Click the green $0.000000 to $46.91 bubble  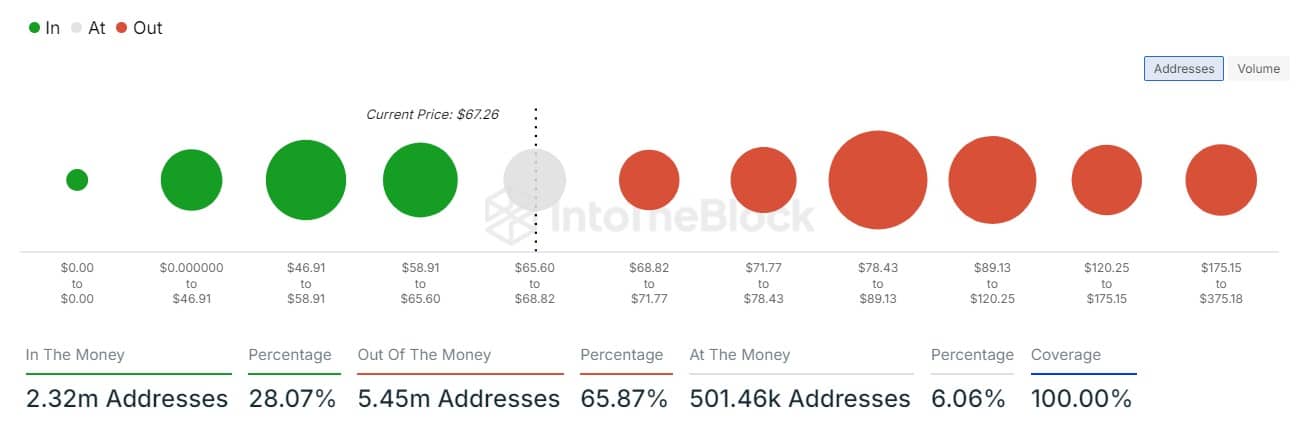(191, 180)
